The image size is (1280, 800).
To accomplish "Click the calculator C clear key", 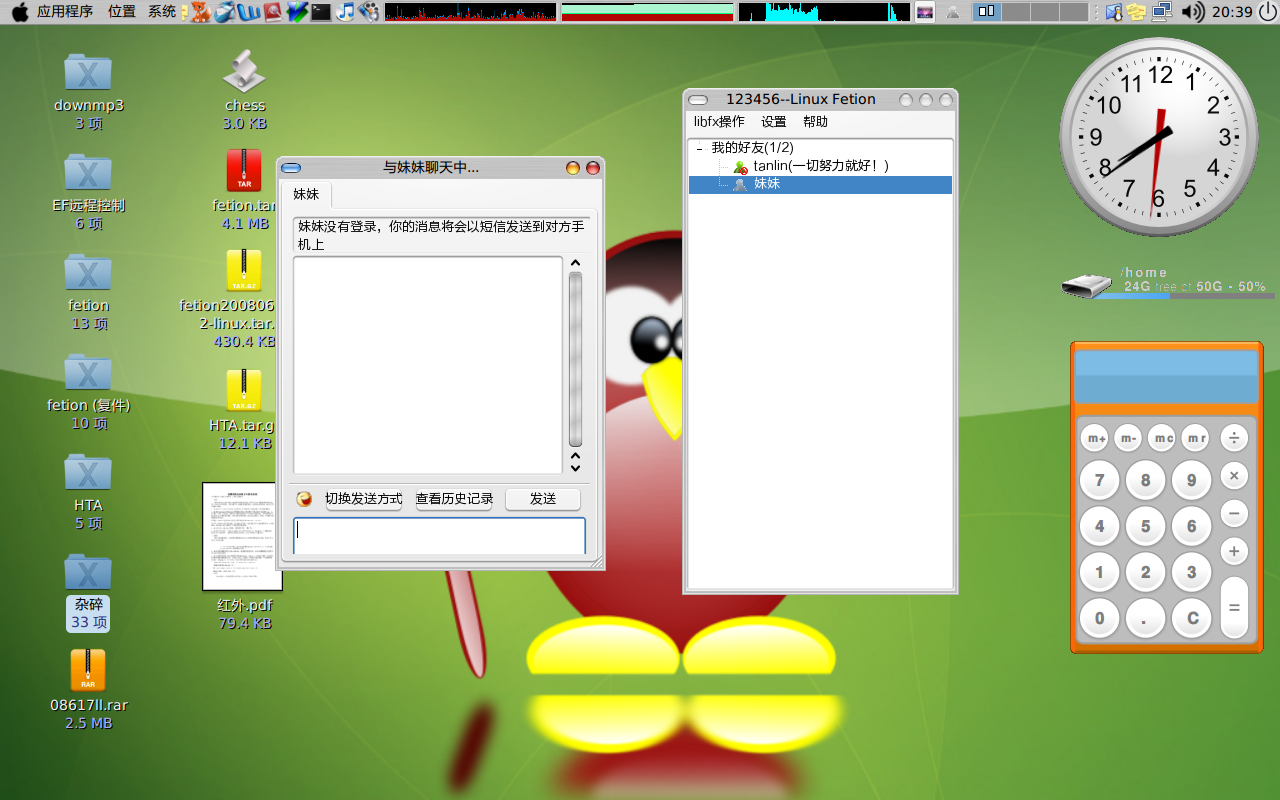I will [1192, 618].
